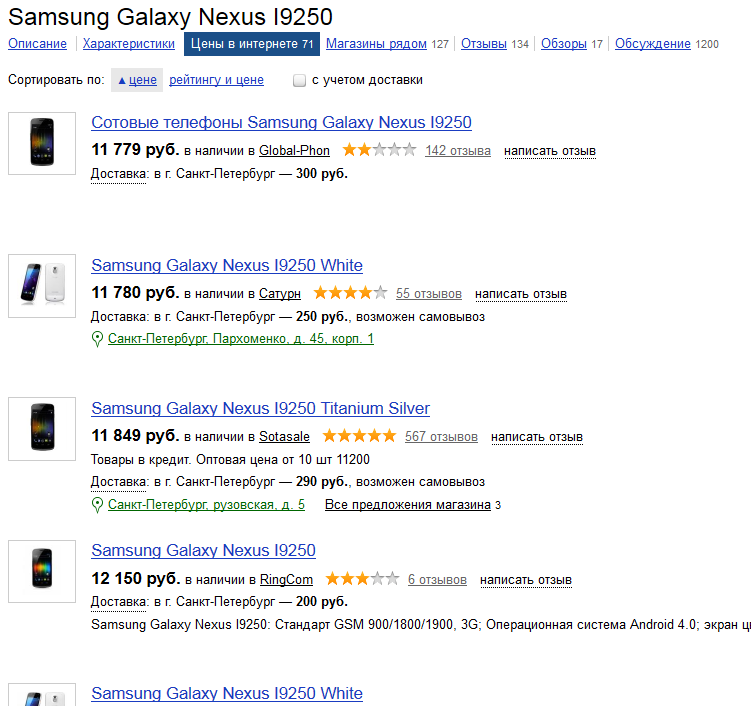The width and height of the screenshot is (751, 706).
Task: Open the Galaxy Nexus White phone thumbnail
Action: pyautogui.click(x=42, y=286)
